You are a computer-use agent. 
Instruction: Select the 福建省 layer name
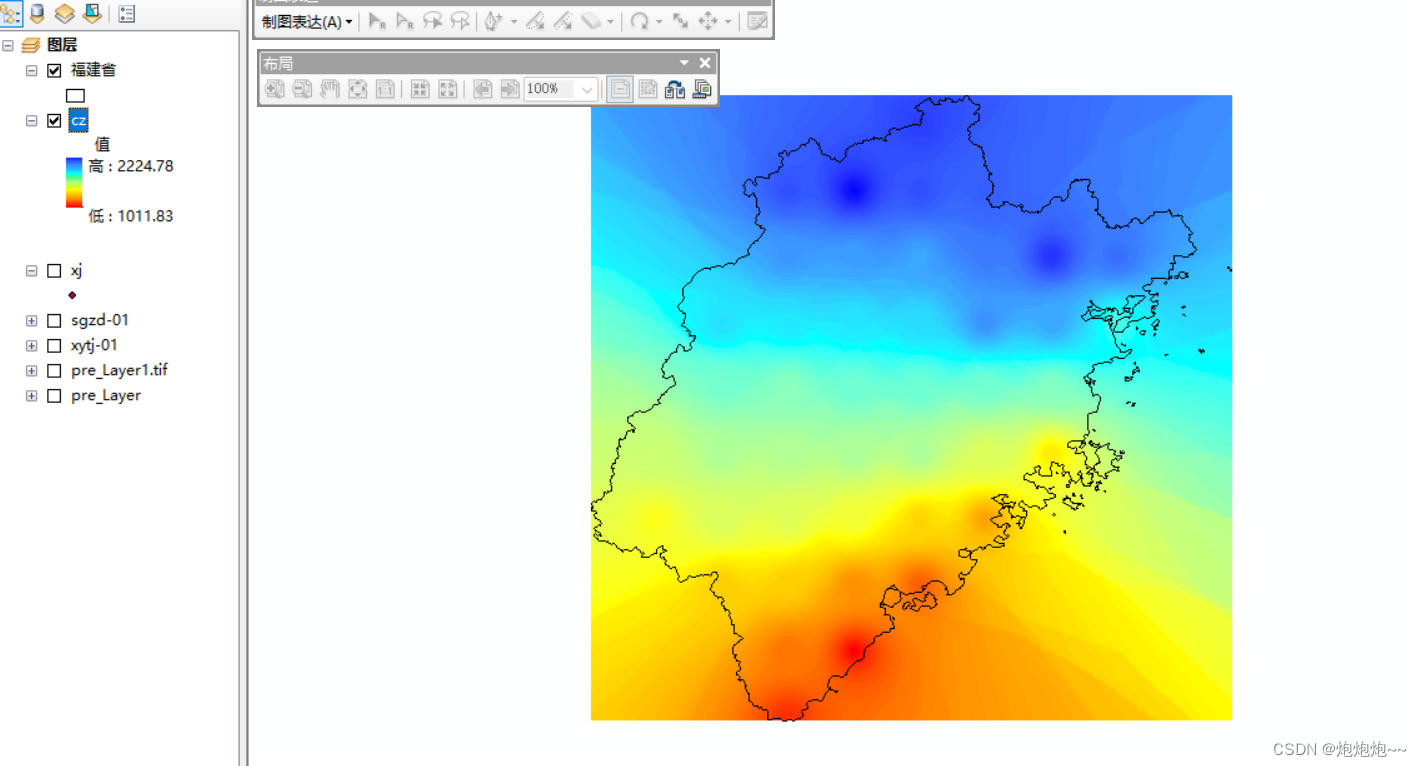click(93, 70)
